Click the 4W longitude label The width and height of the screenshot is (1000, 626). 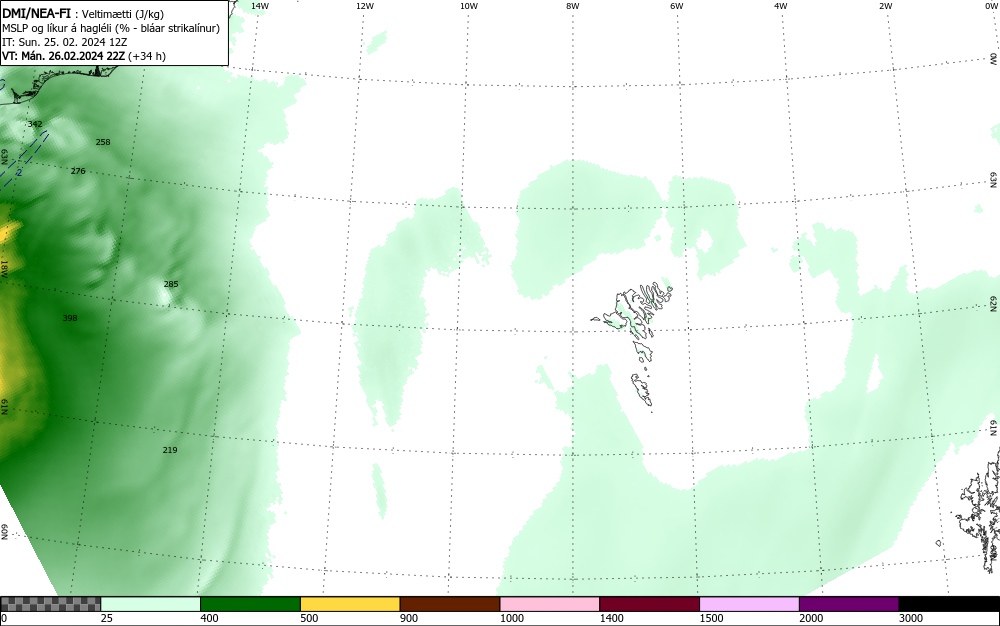tap(781, 6)
